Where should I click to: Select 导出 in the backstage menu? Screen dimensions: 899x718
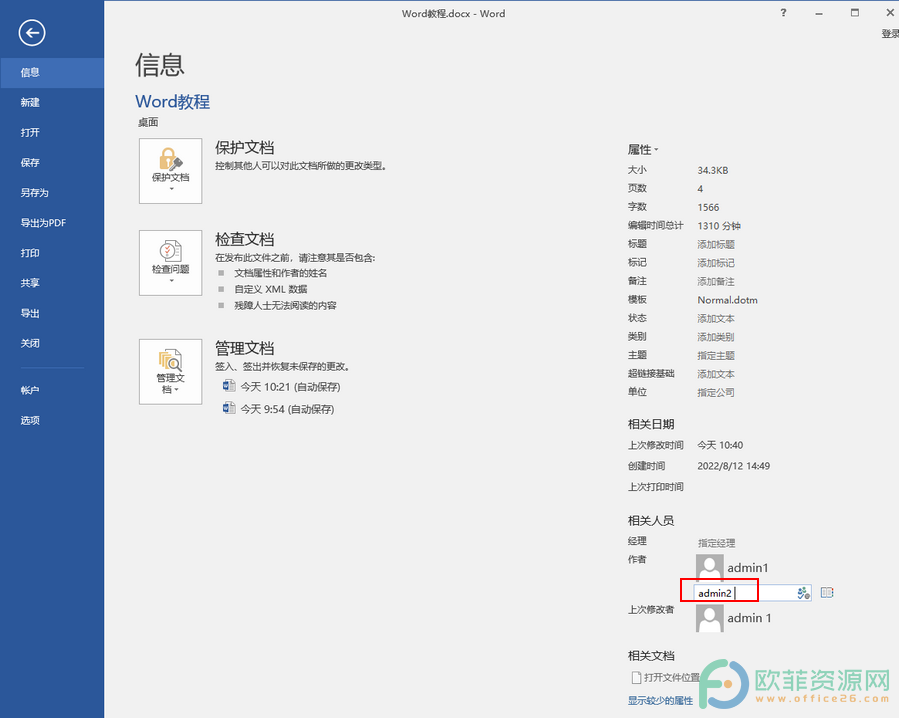coord(52,313)
